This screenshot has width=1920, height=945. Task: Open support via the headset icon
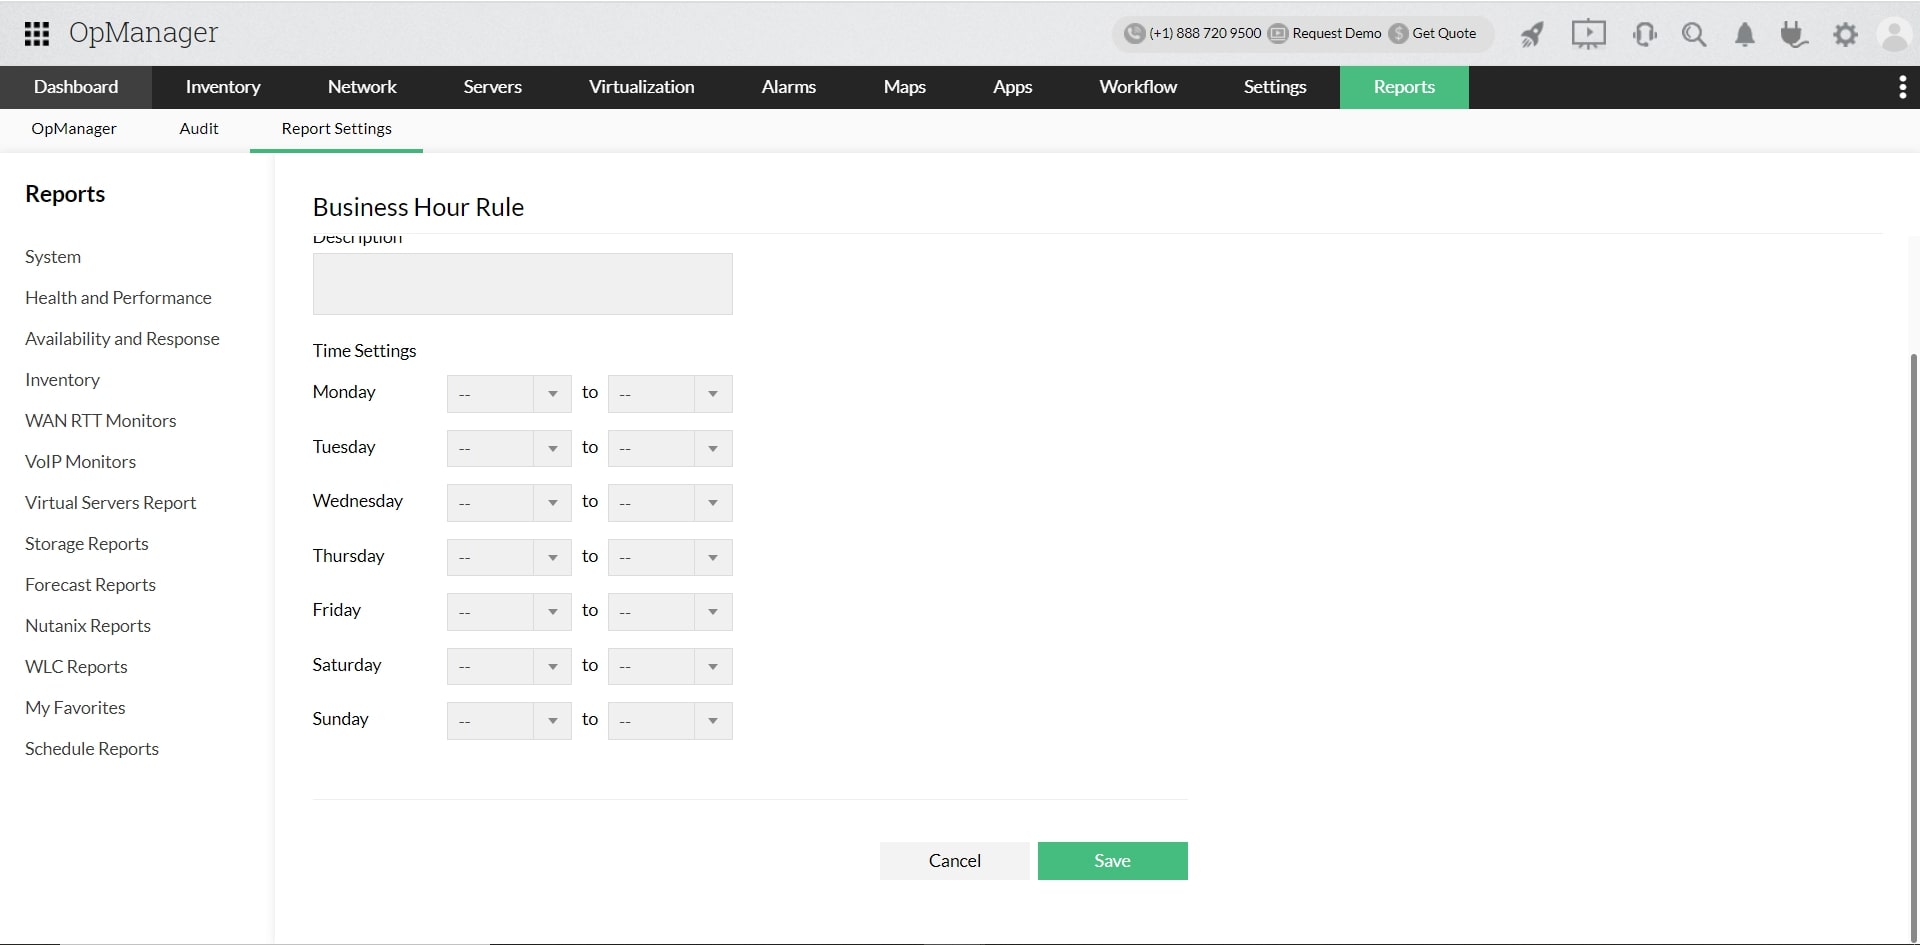click(1644, 33)
